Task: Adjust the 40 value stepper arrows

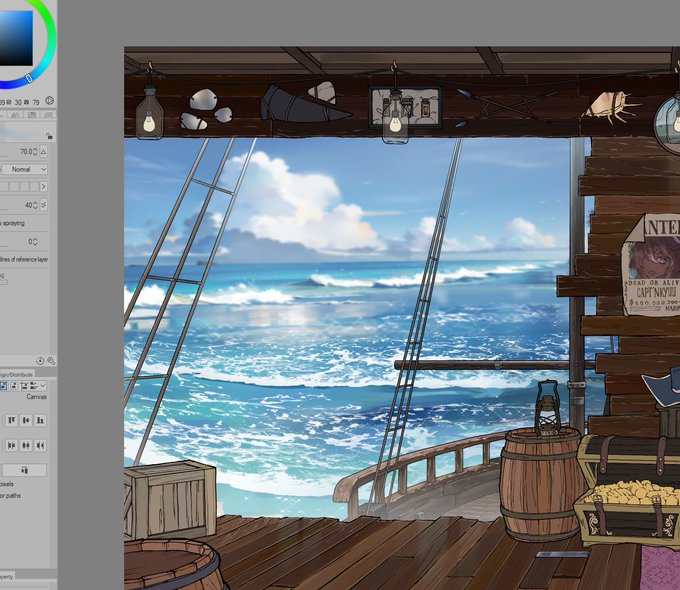Action: [x=36, y=205]
